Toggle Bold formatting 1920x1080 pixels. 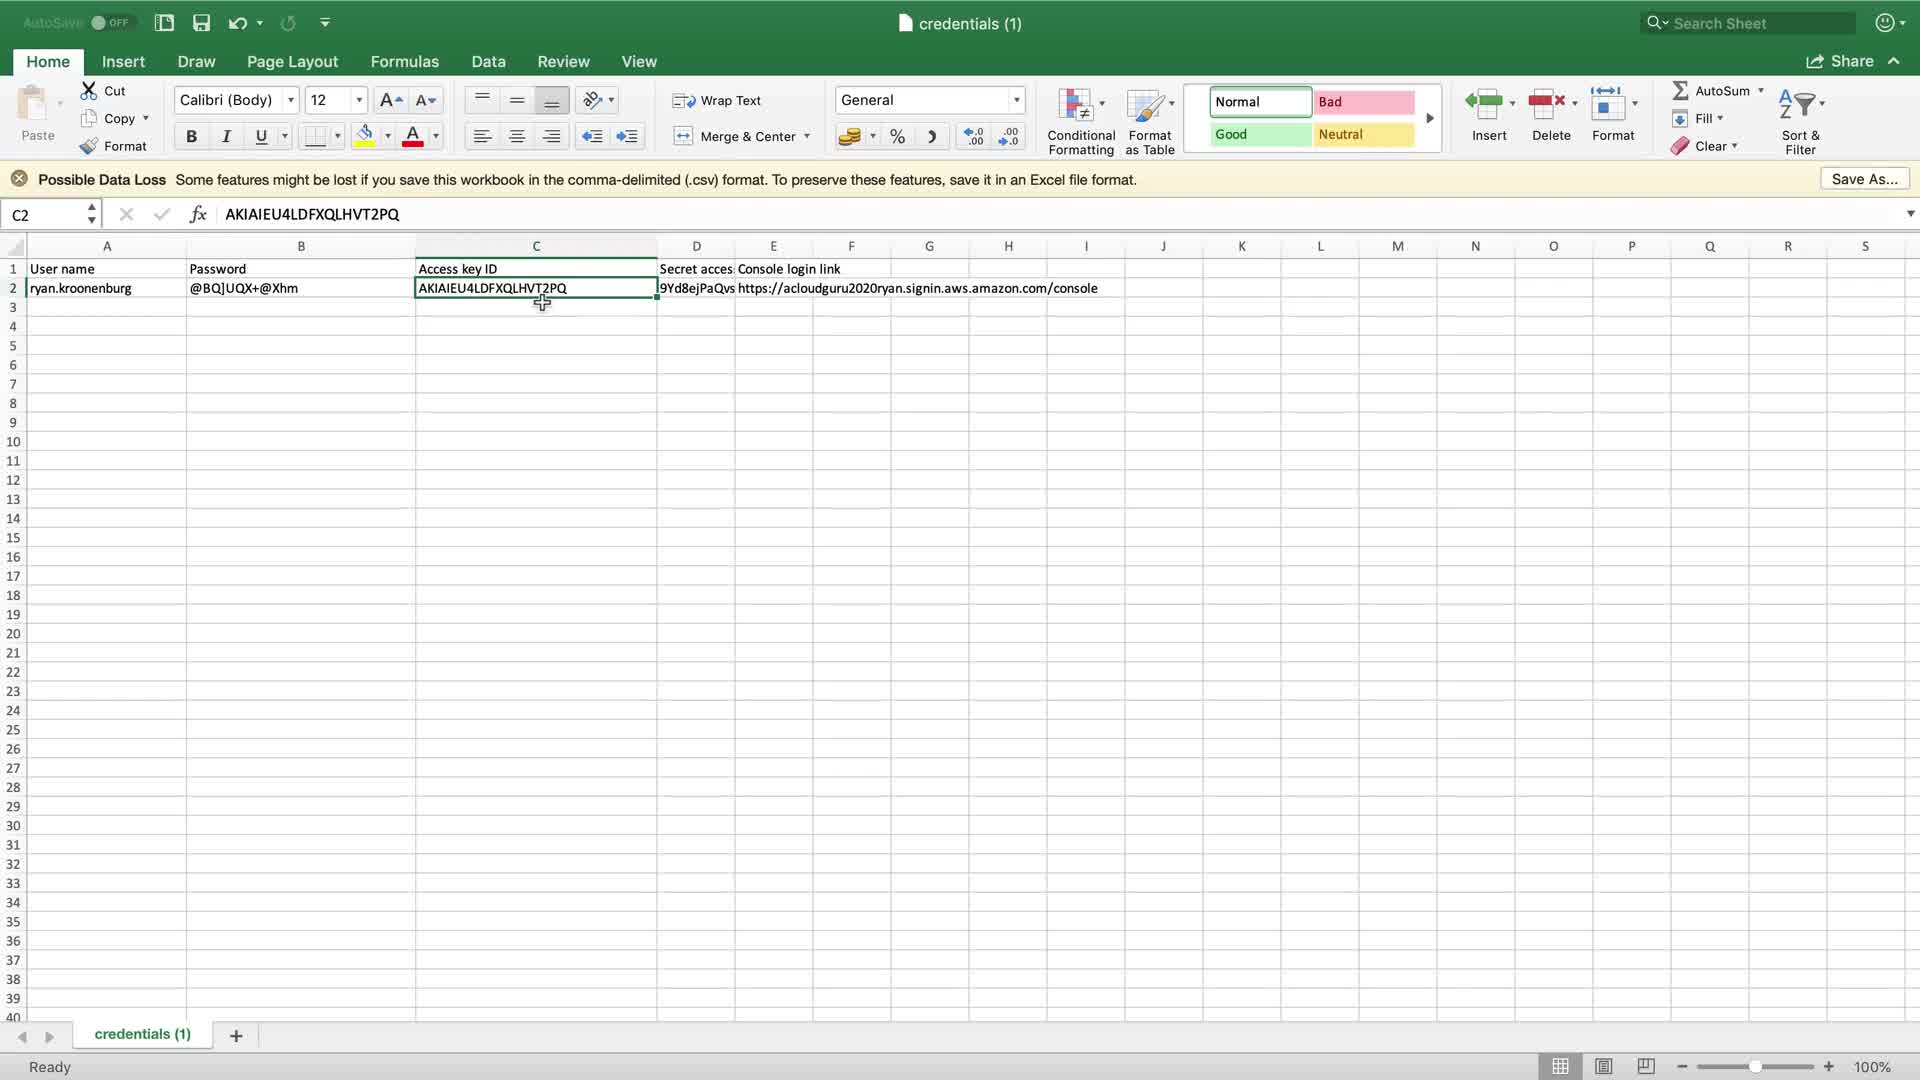191,136
